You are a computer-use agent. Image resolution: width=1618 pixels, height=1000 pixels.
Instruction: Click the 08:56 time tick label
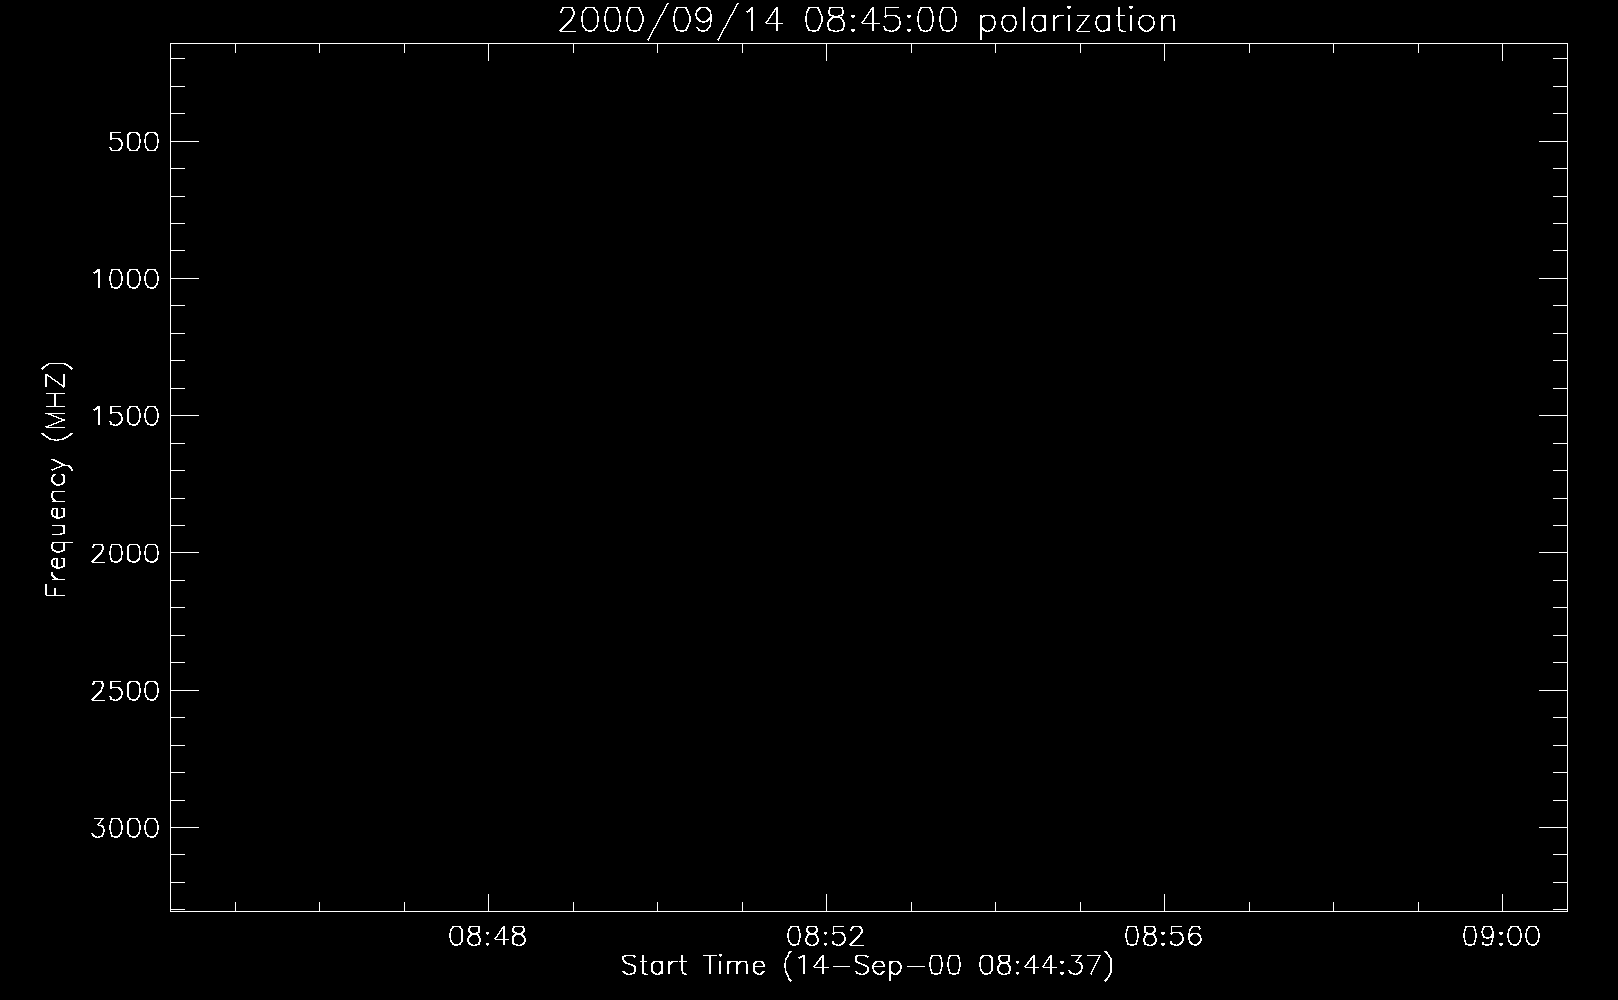[1164, 937]
